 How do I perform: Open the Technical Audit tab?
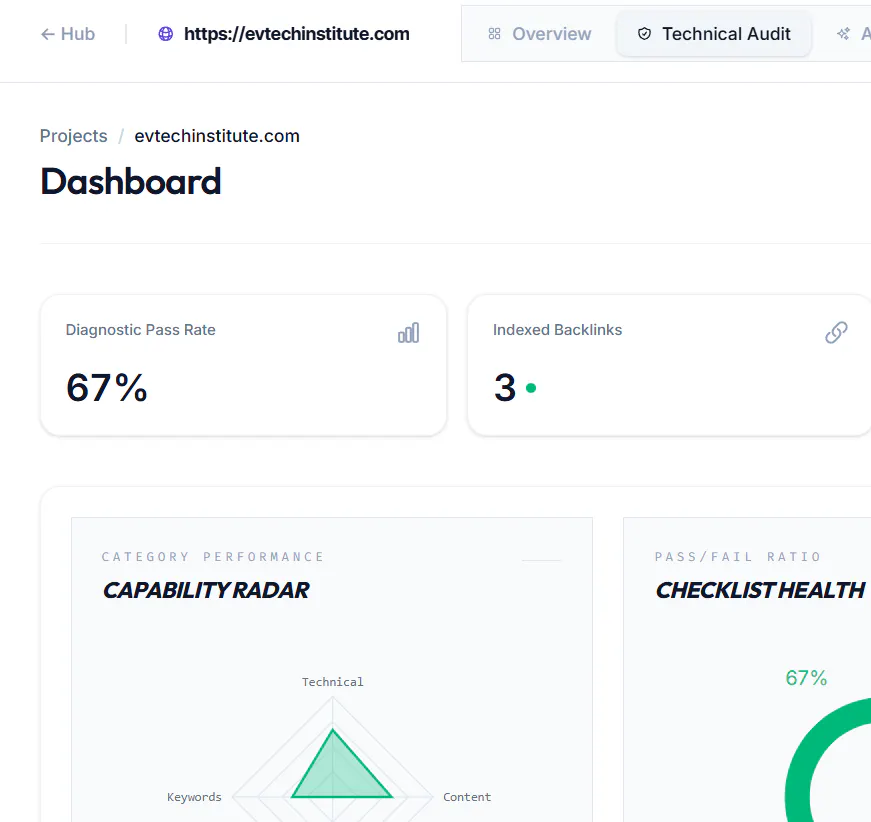point(714,34)
